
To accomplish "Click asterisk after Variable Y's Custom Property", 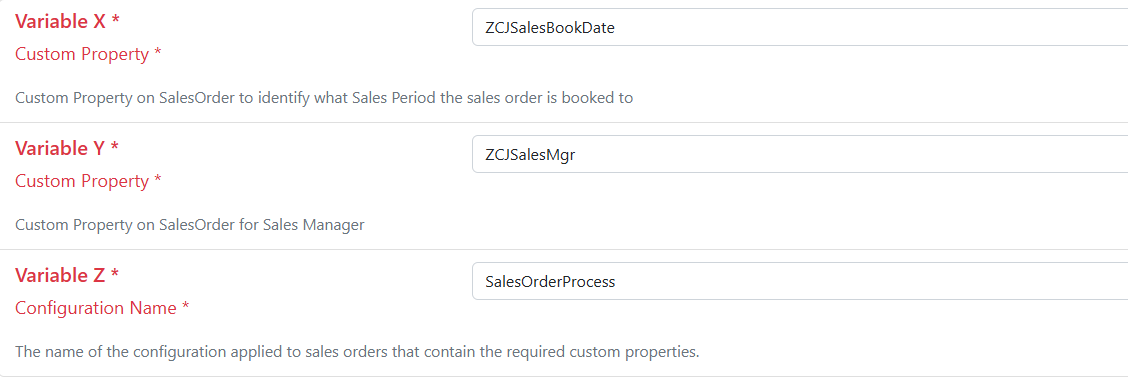I will (157, 179).
